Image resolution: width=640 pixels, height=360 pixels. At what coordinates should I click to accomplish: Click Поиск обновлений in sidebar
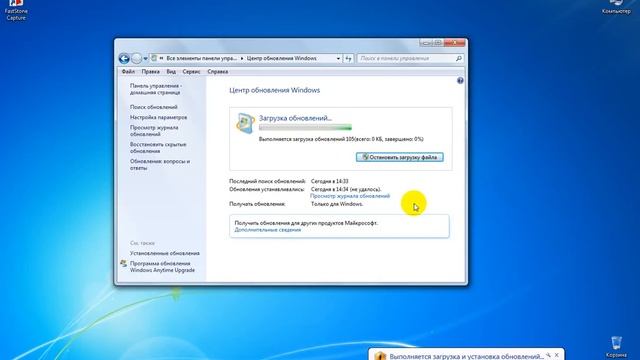pyautogui.click(x=153, y=107)
